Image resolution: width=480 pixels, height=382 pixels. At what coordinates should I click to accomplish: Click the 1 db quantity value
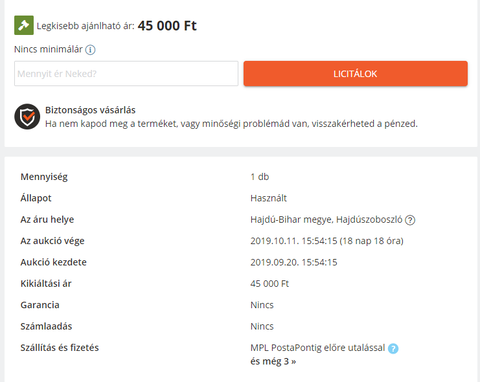point(260,177)
